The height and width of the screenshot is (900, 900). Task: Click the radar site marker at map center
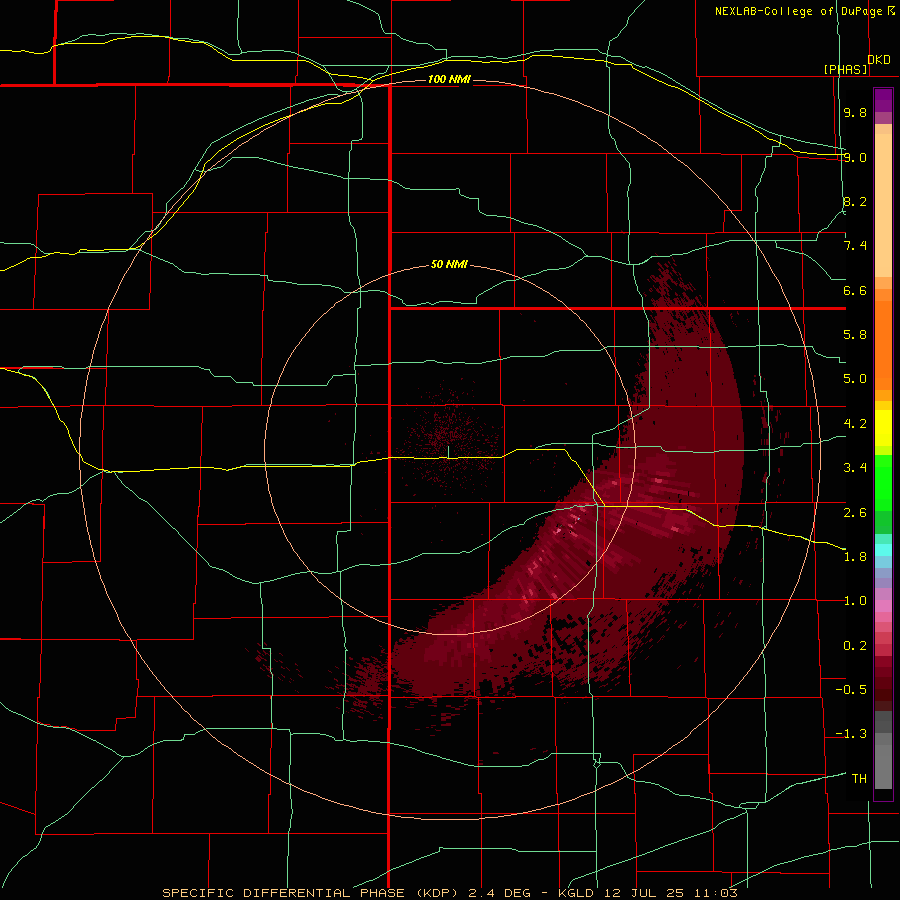[448, 452]
